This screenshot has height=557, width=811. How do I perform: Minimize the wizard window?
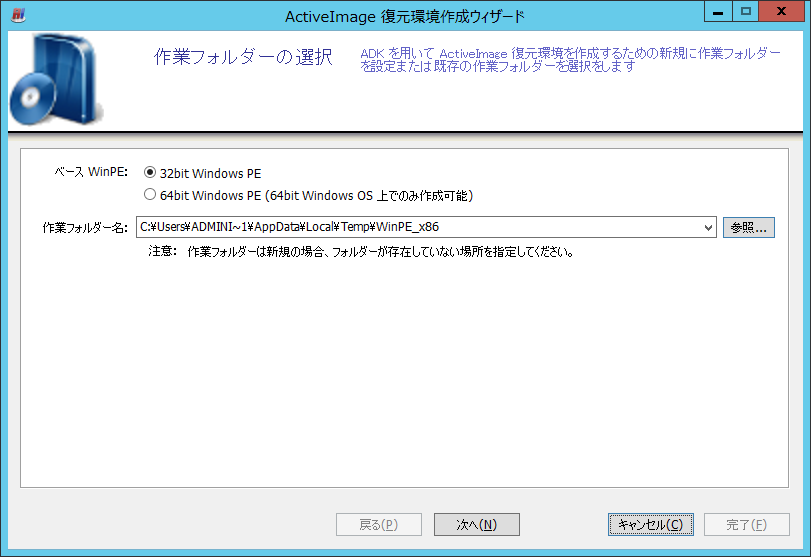coord(718,11)
